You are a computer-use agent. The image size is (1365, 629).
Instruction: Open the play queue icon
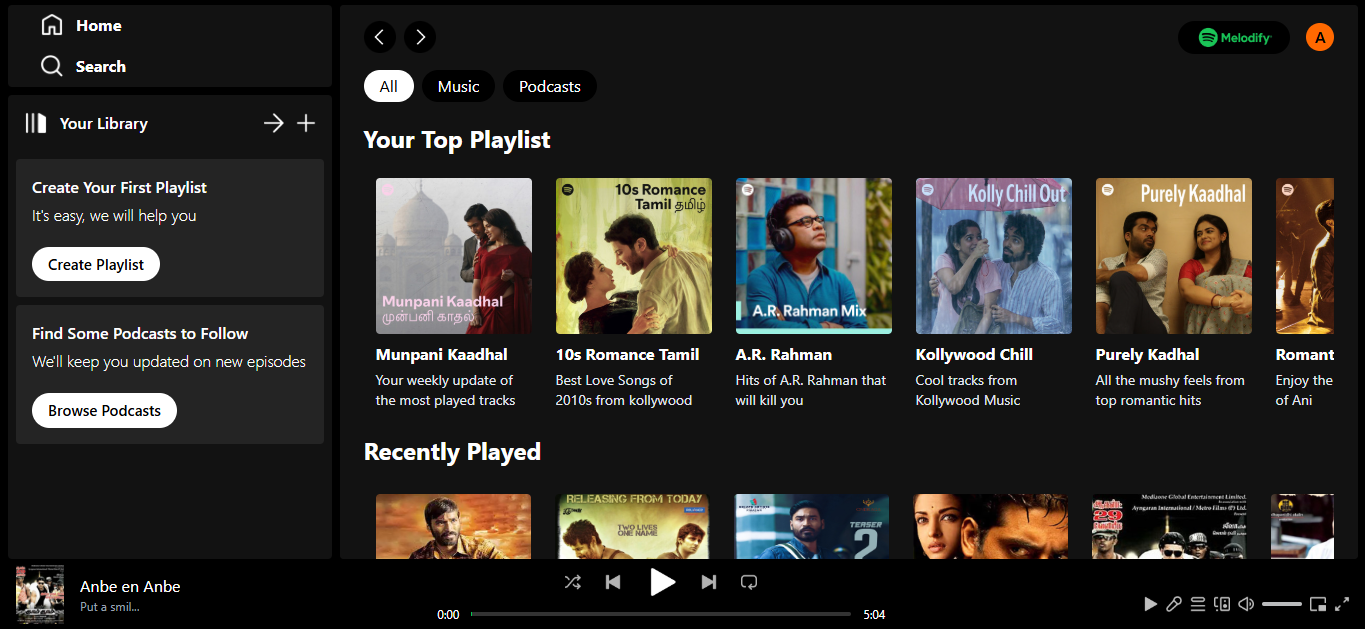coord(1197,604)
